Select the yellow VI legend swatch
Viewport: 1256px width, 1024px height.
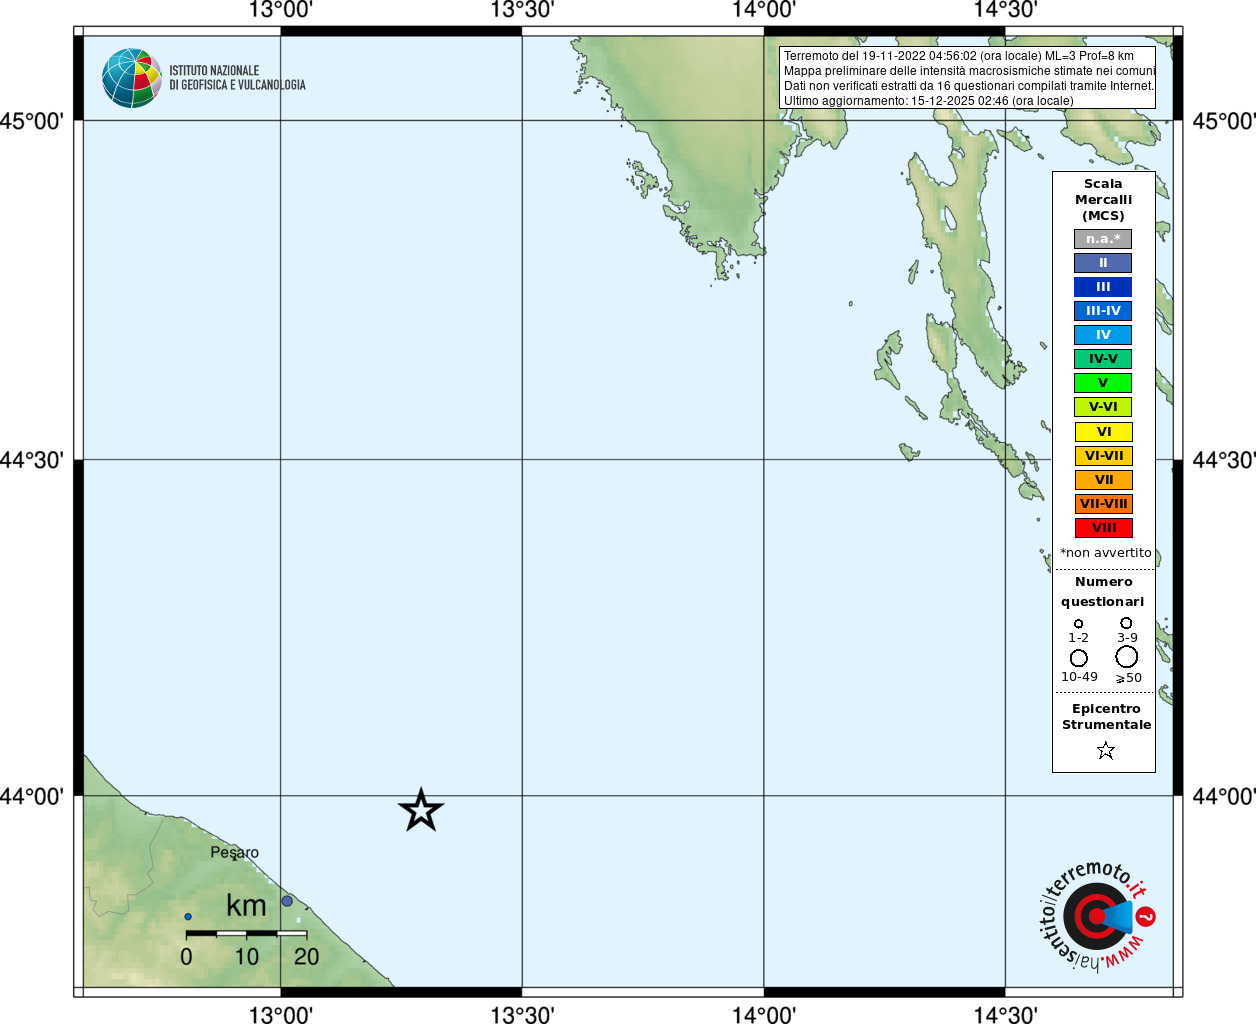pyautogui.click(x=1103, y=432)
